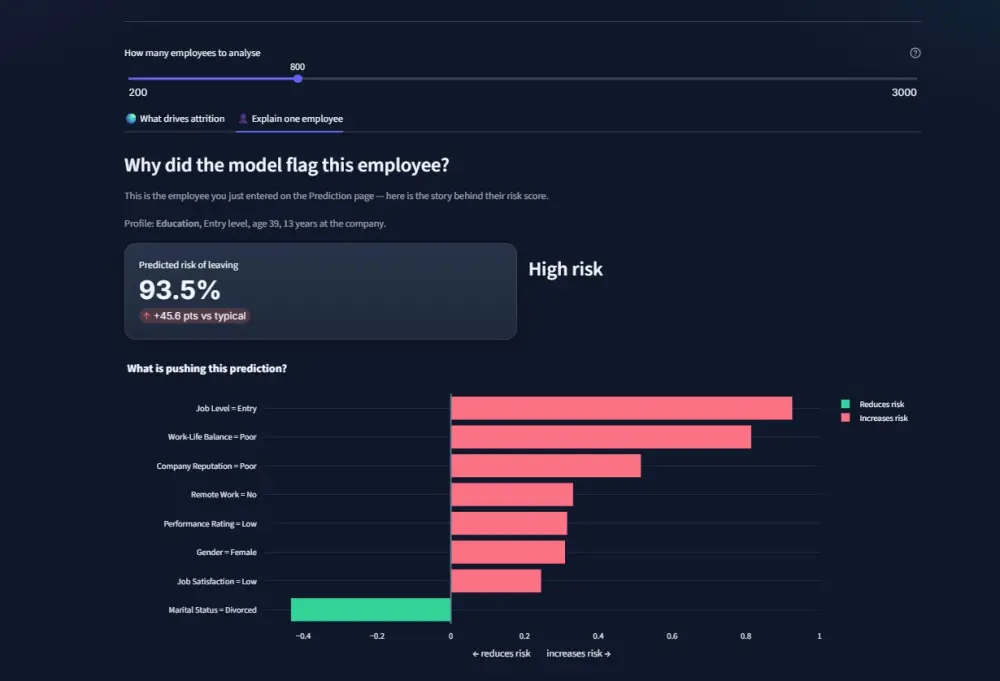
Task: Click the 'How many employees to analyse' label
Action: (x=192, y=53)
